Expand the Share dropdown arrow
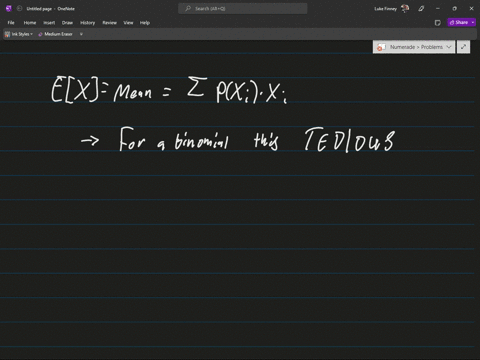Screen dimensions: 480x360 click(473, 22)
